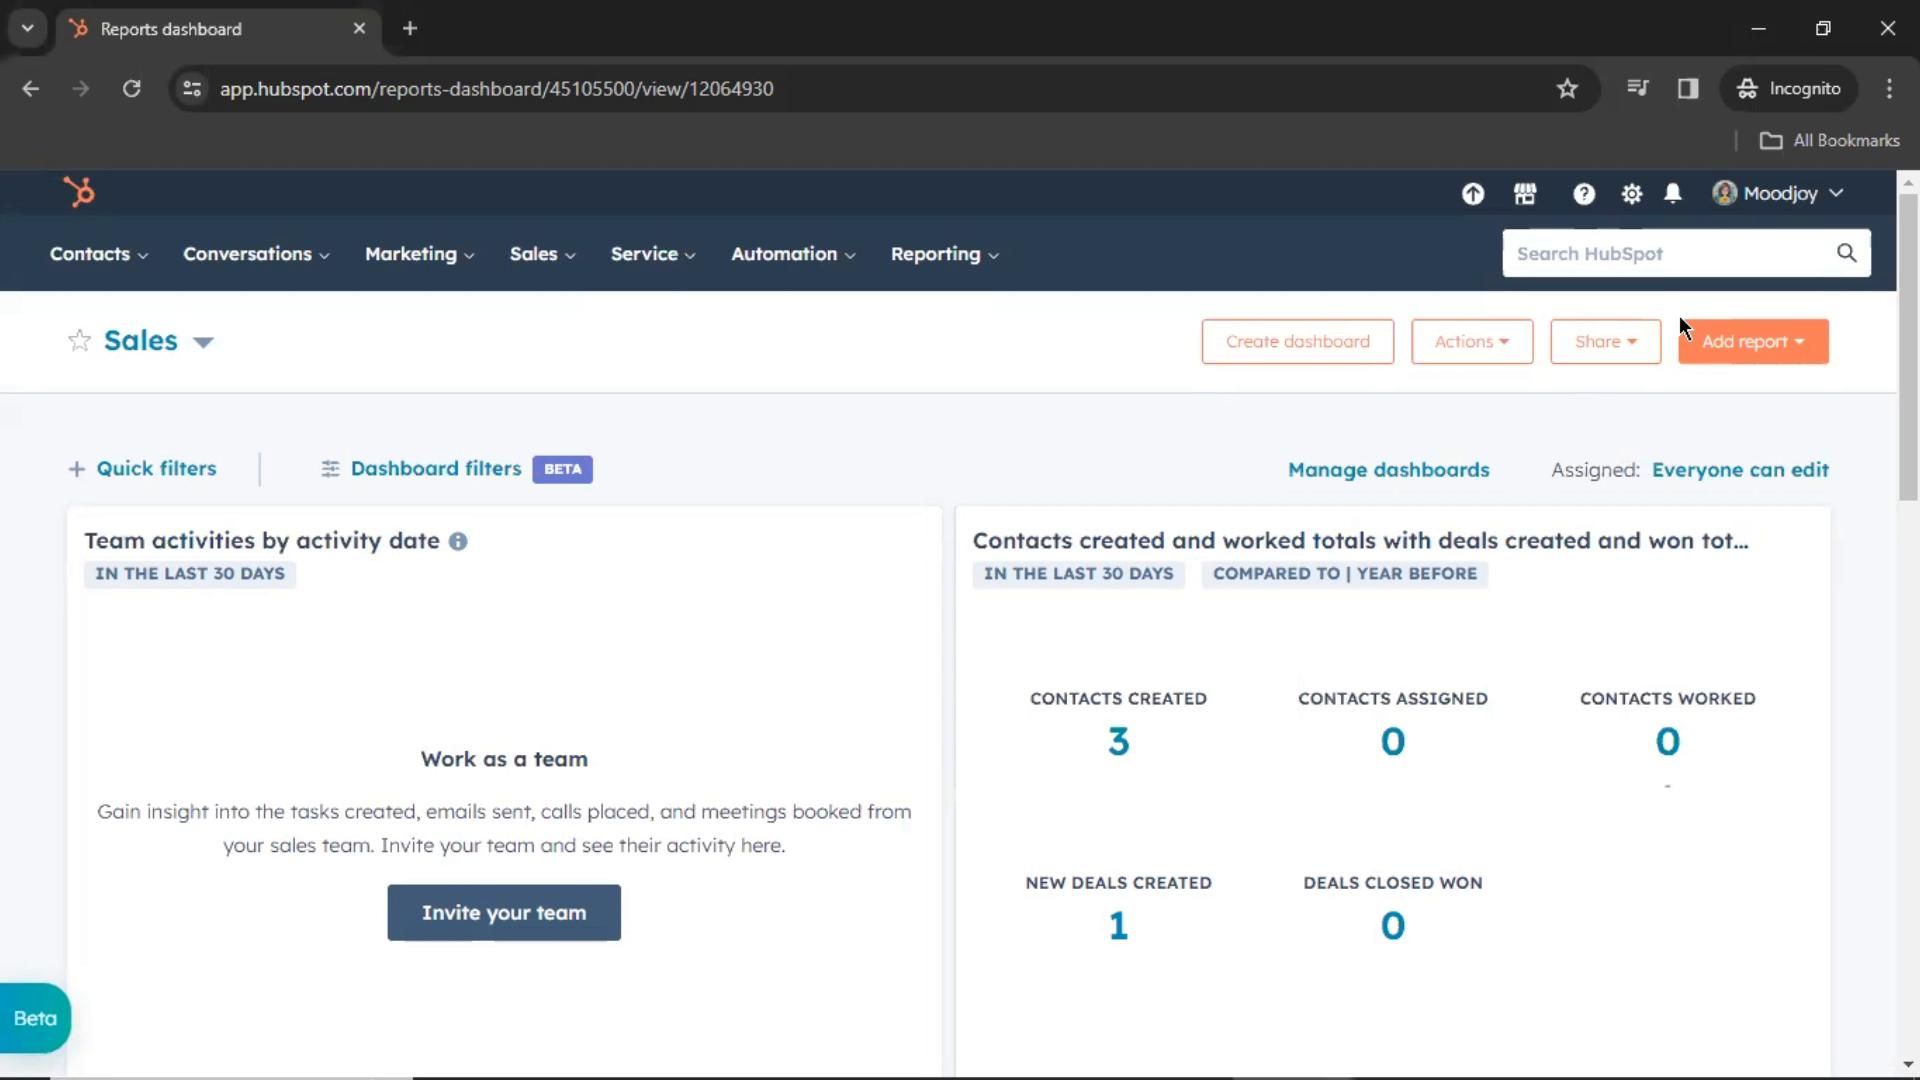Open the Contacts navigation menu
The height and width of the screenshot is (1080, 1920).
coord(98,254)
